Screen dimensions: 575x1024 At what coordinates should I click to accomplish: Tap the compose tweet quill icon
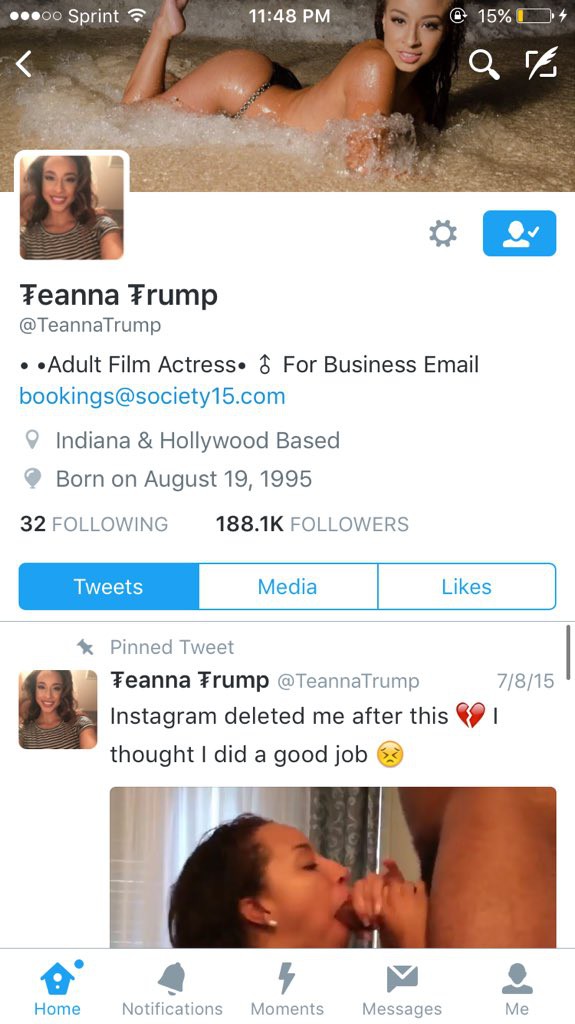tap(542, 64)
